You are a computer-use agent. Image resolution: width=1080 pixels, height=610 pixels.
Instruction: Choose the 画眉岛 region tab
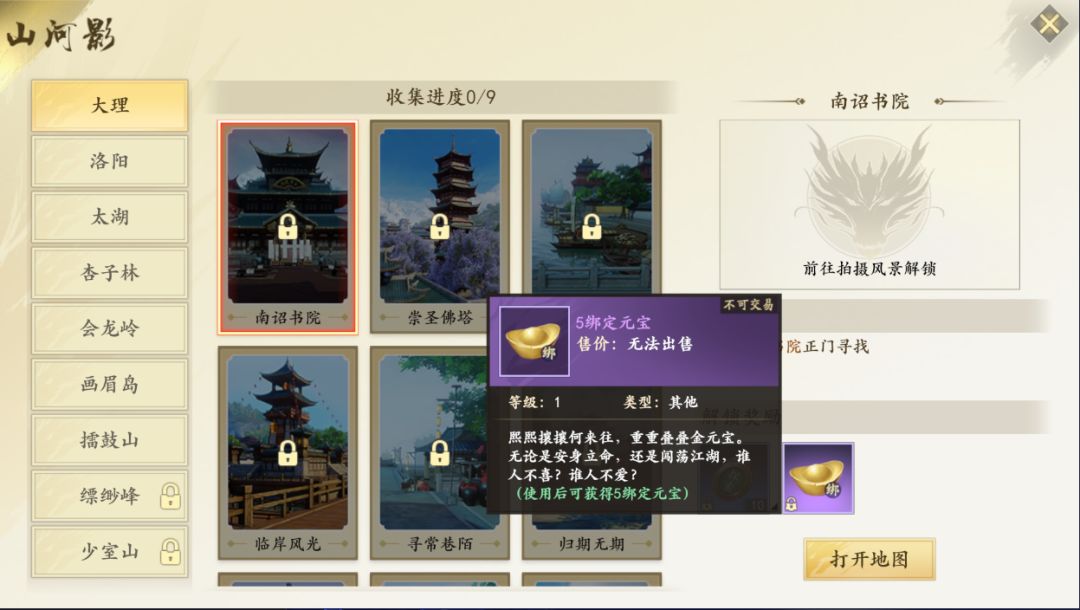click(110, 384)
